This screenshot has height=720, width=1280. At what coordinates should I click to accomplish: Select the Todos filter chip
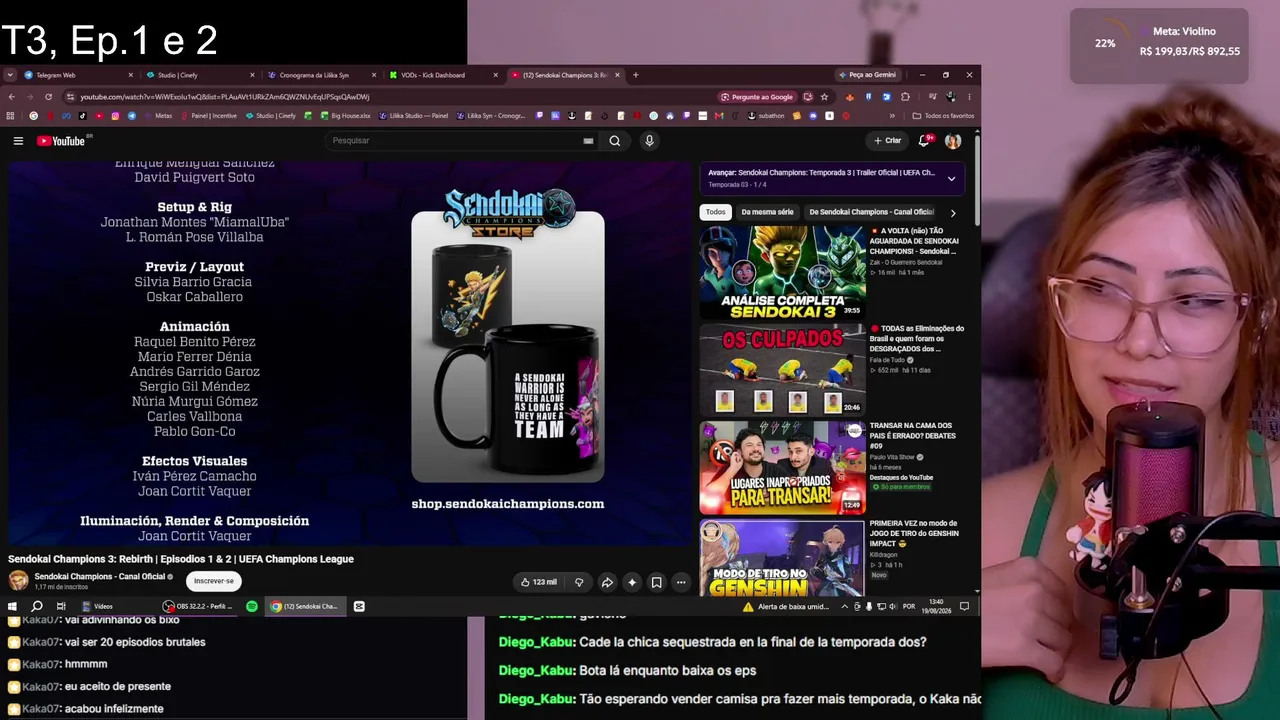click(x=716, y=212)
